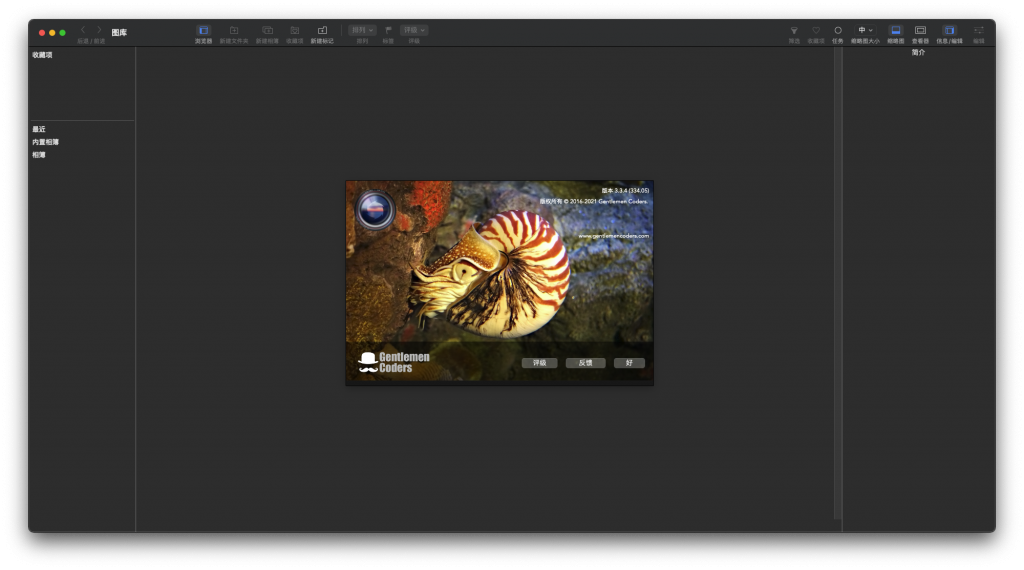Go back with the 后退 arrow

83,30
